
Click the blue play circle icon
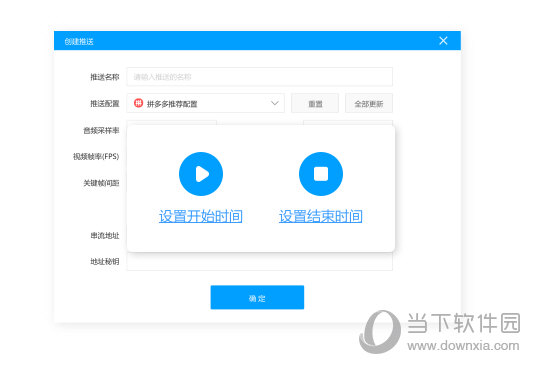201,174
